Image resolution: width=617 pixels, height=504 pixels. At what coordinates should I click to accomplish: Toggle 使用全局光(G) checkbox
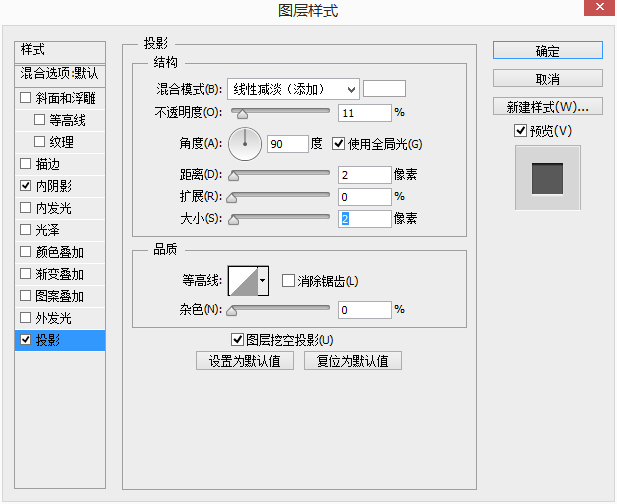[338, 144]
